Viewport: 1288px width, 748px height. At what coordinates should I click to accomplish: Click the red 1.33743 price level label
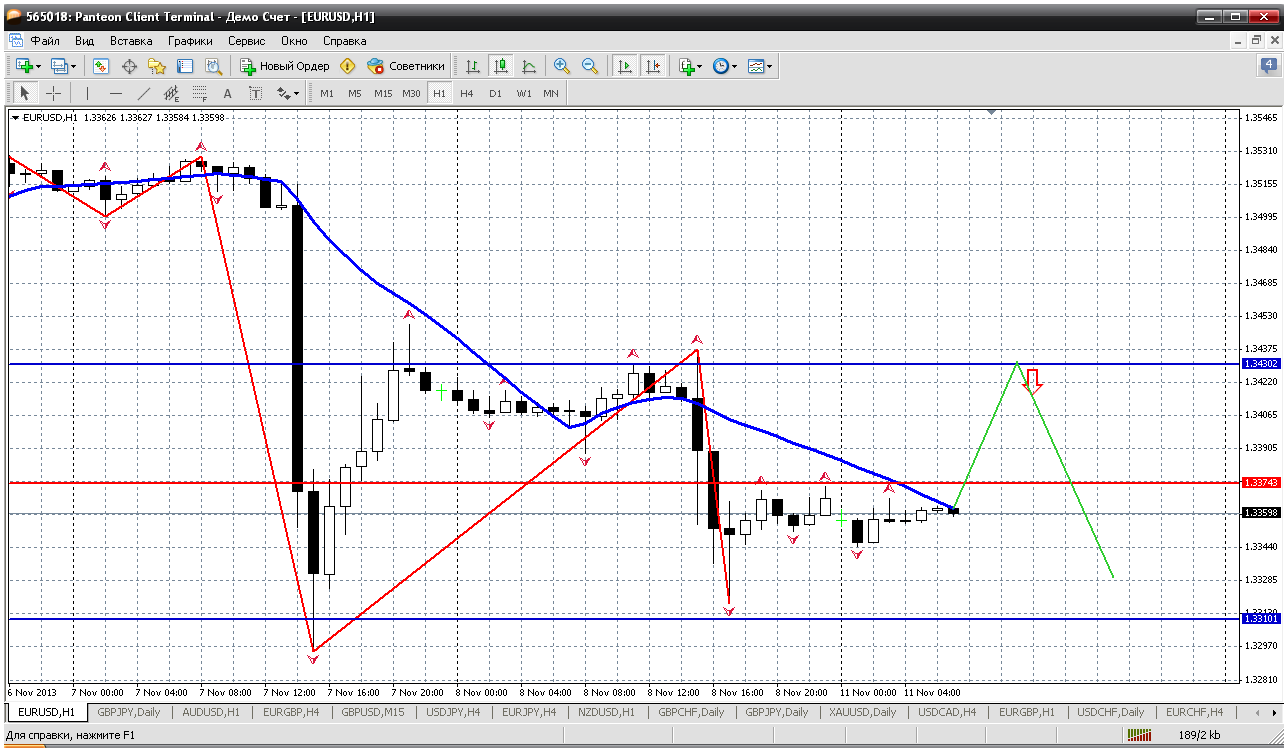coord(1260,482)
